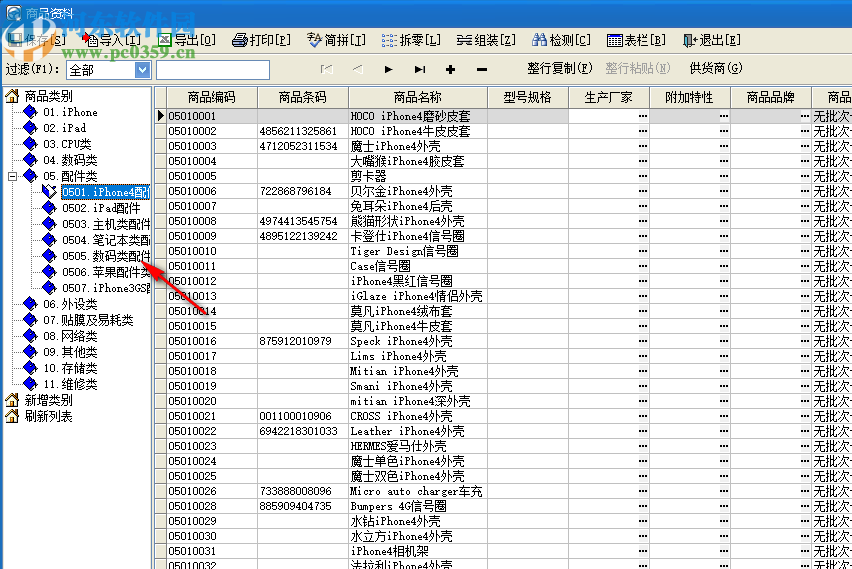Viewport: 852px width, 569px height.
Task: Select 02. iPad category
Action: point(65,128)
